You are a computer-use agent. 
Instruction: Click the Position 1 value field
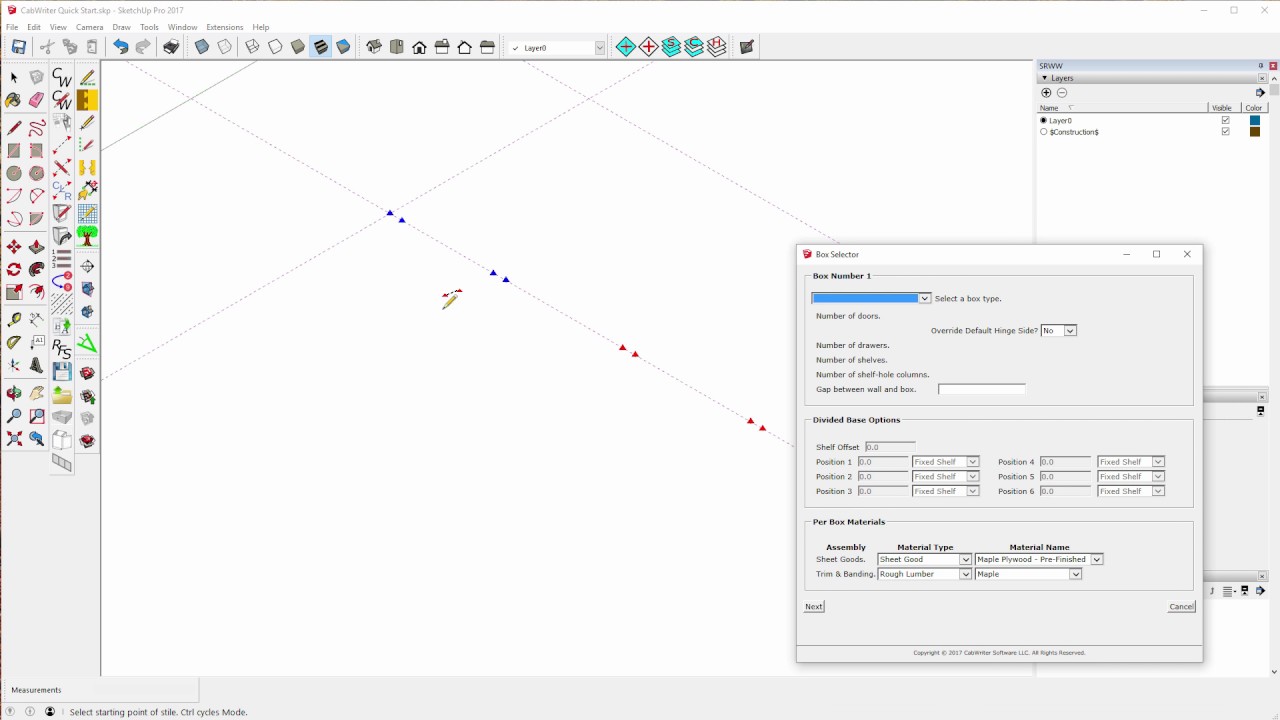883,462
